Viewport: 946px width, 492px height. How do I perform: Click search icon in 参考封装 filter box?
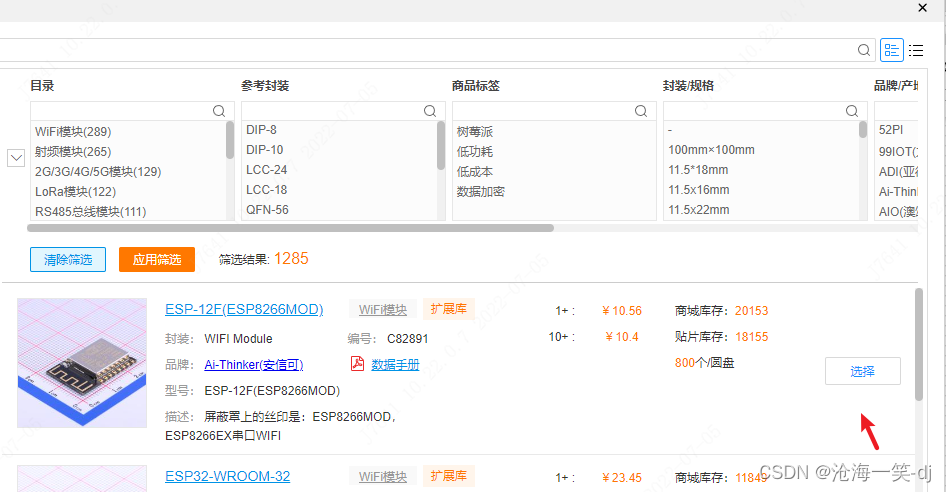(x=430, y=110)
